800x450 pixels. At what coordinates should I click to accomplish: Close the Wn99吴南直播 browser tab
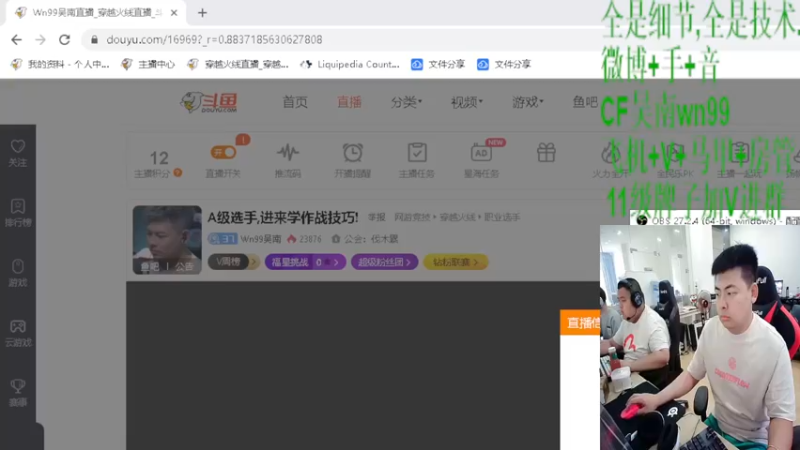coord(174,13)
